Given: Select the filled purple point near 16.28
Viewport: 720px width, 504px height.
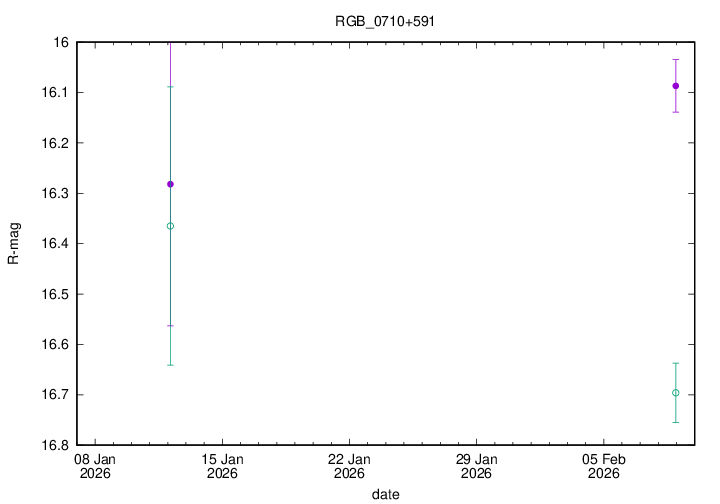Looking at the screenshot, I should point(170,184).
